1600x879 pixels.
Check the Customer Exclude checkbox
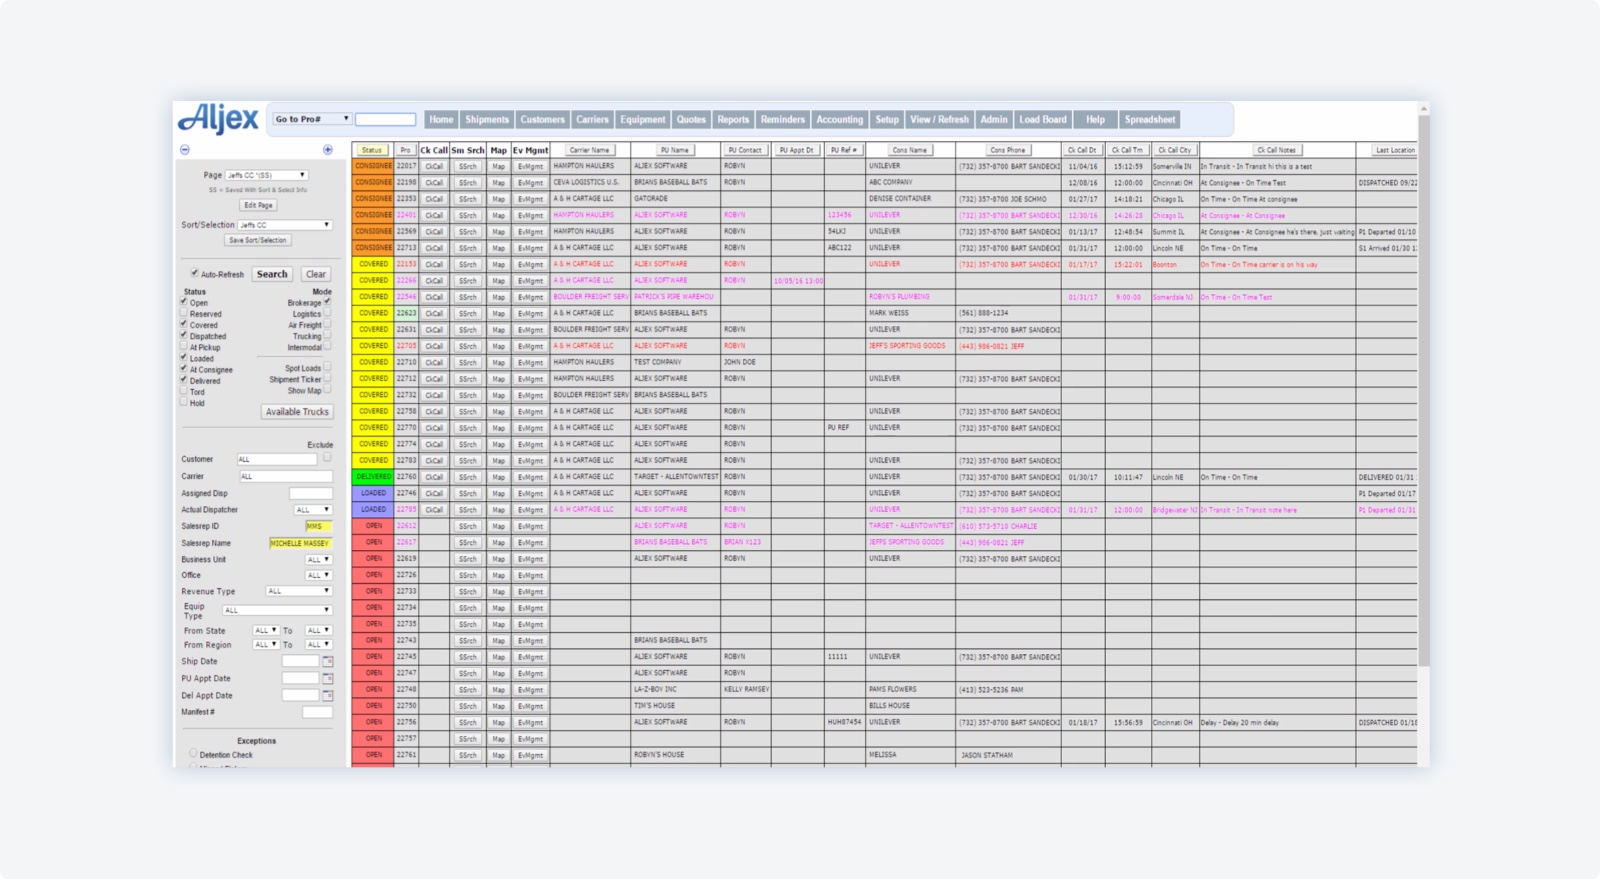(327, 458)
